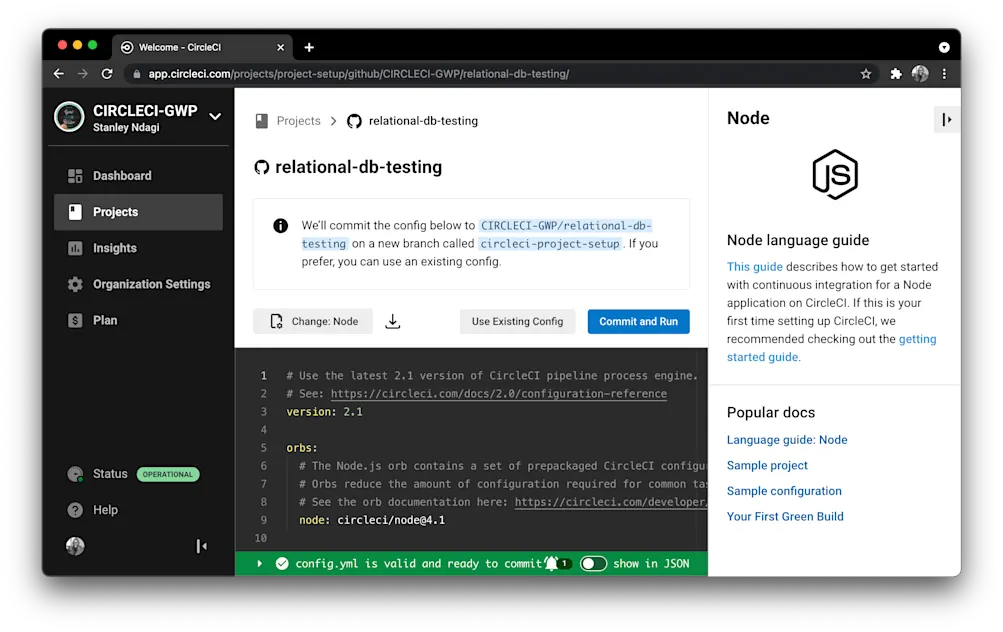Collapse the left sidebar

201,545
